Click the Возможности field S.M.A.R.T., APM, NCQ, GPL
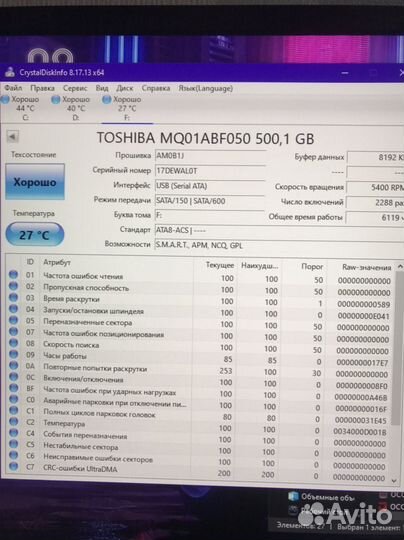This screenshot has height=540, width=404. 279,245
